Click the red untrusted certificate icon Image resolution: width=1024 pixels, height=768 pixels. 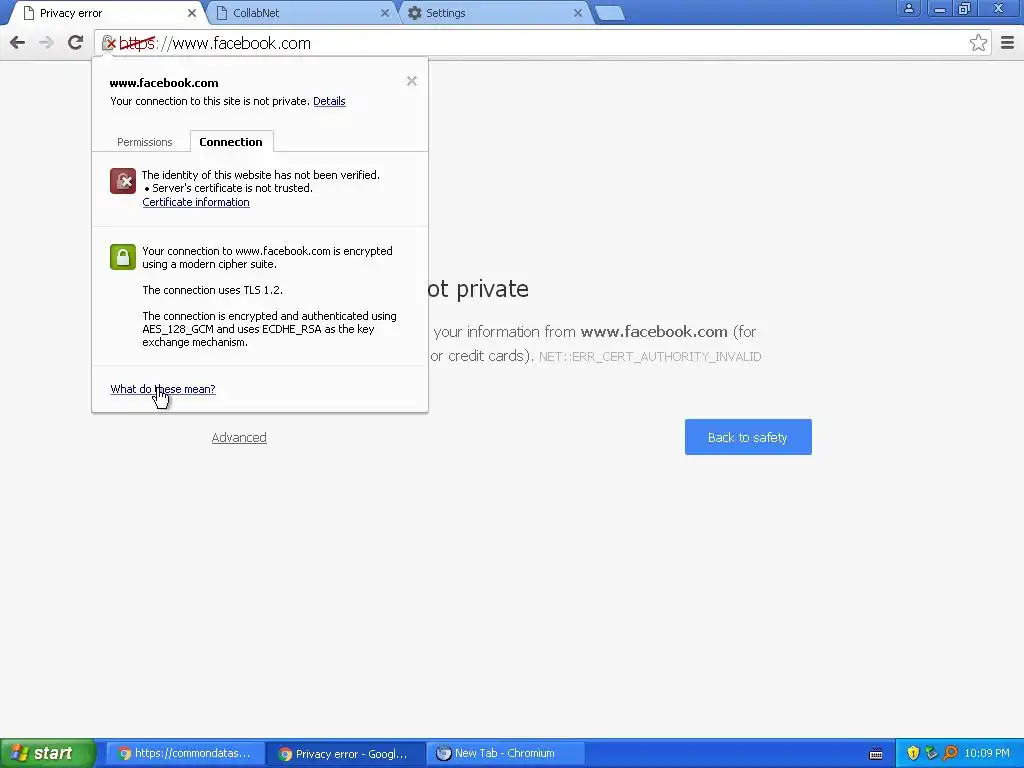coord(123,181)
